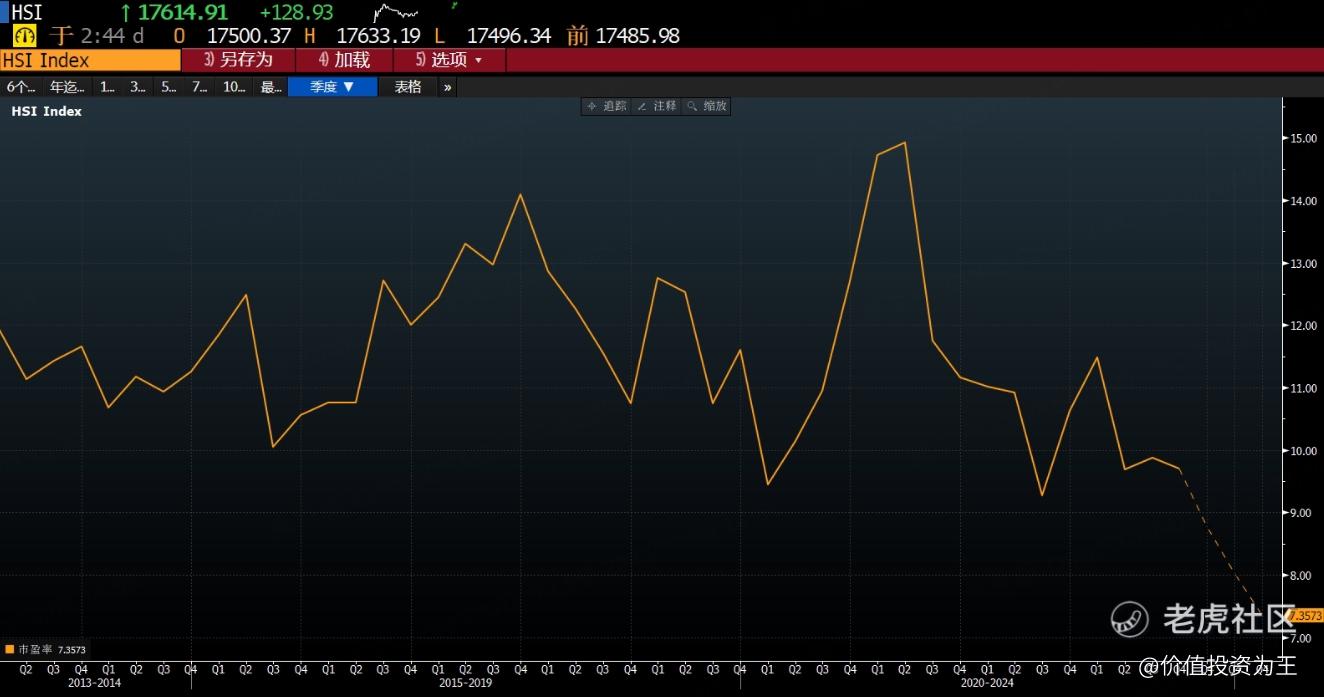This screenshot has width=1324, height=697.
Task: Click the HSI ticker symbol in the header
Action: tap(27, 13)
